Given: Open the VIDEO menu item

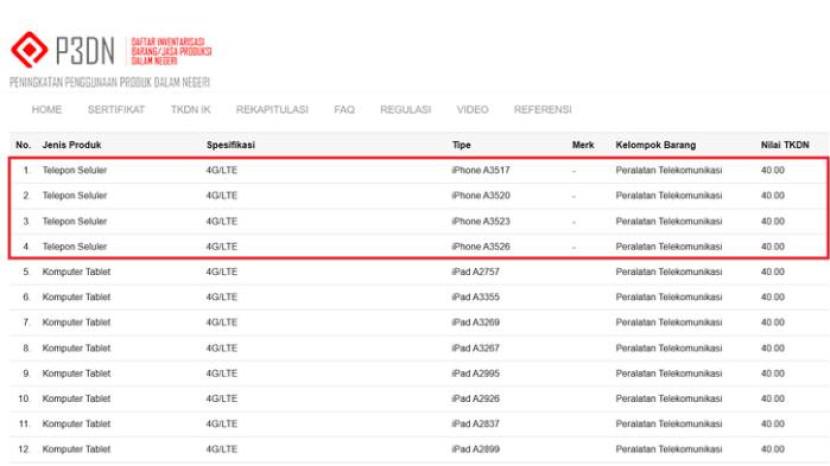Looking at the screenshot, I should [x=472, y=109].
